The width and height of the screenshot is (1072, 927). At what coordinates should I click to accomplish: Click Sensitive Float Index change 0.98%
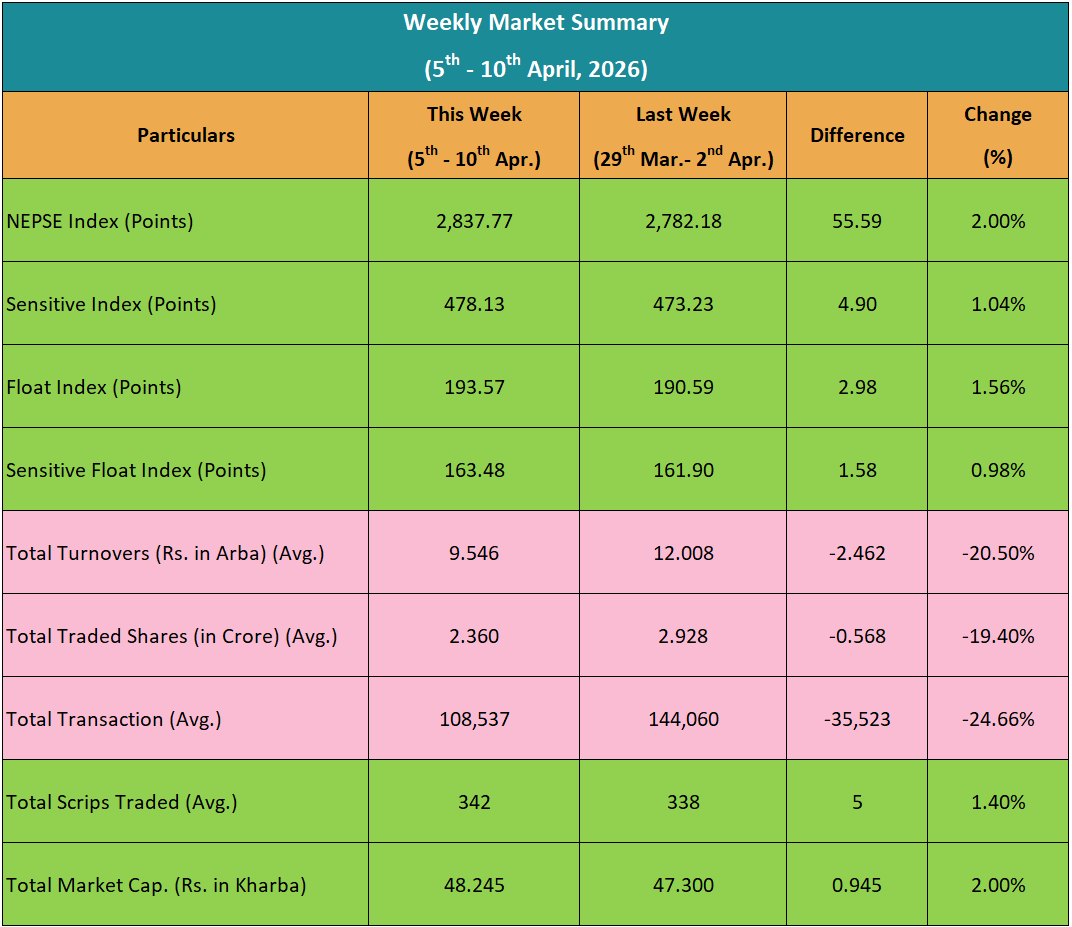coord(998,470)
